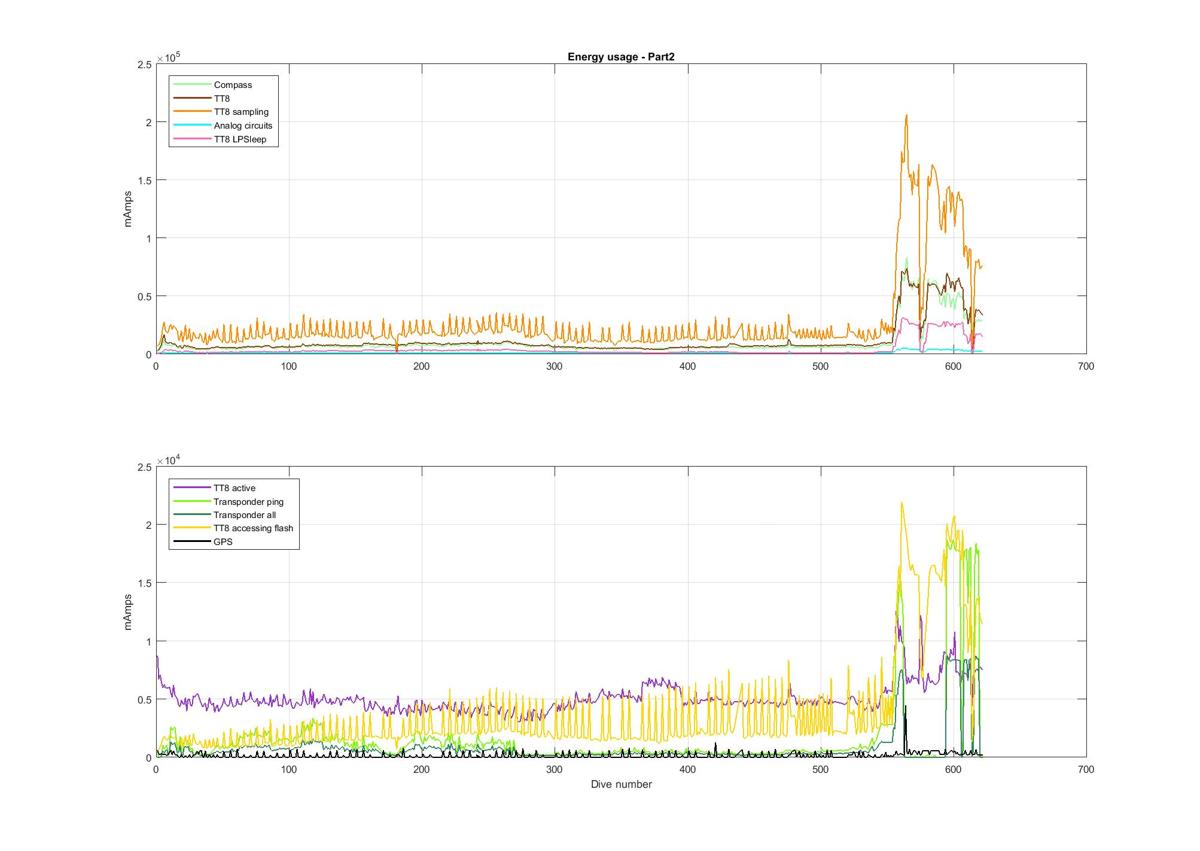Click yellow line sample beside 'TT8 accessing flash'
Viewport: 1200px width, 851px height.
(x=191, y=528)
